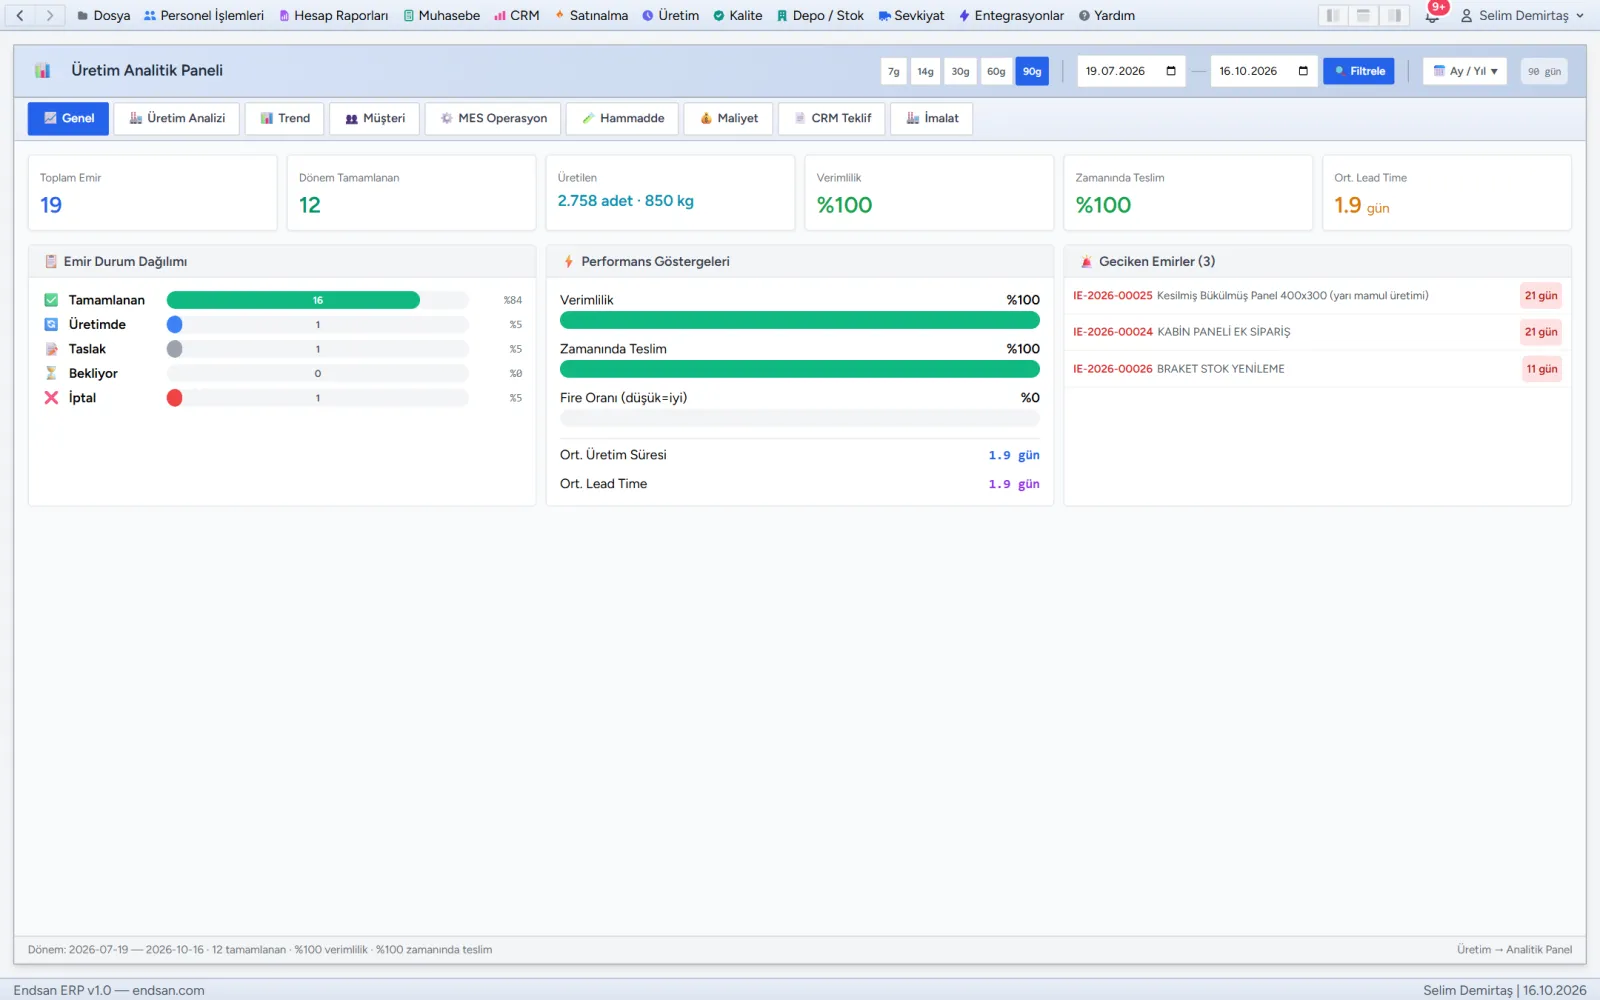Go forward with the right arrow icon
The height and width of the screenshot is (1000, 1600).
click(50, 15)
